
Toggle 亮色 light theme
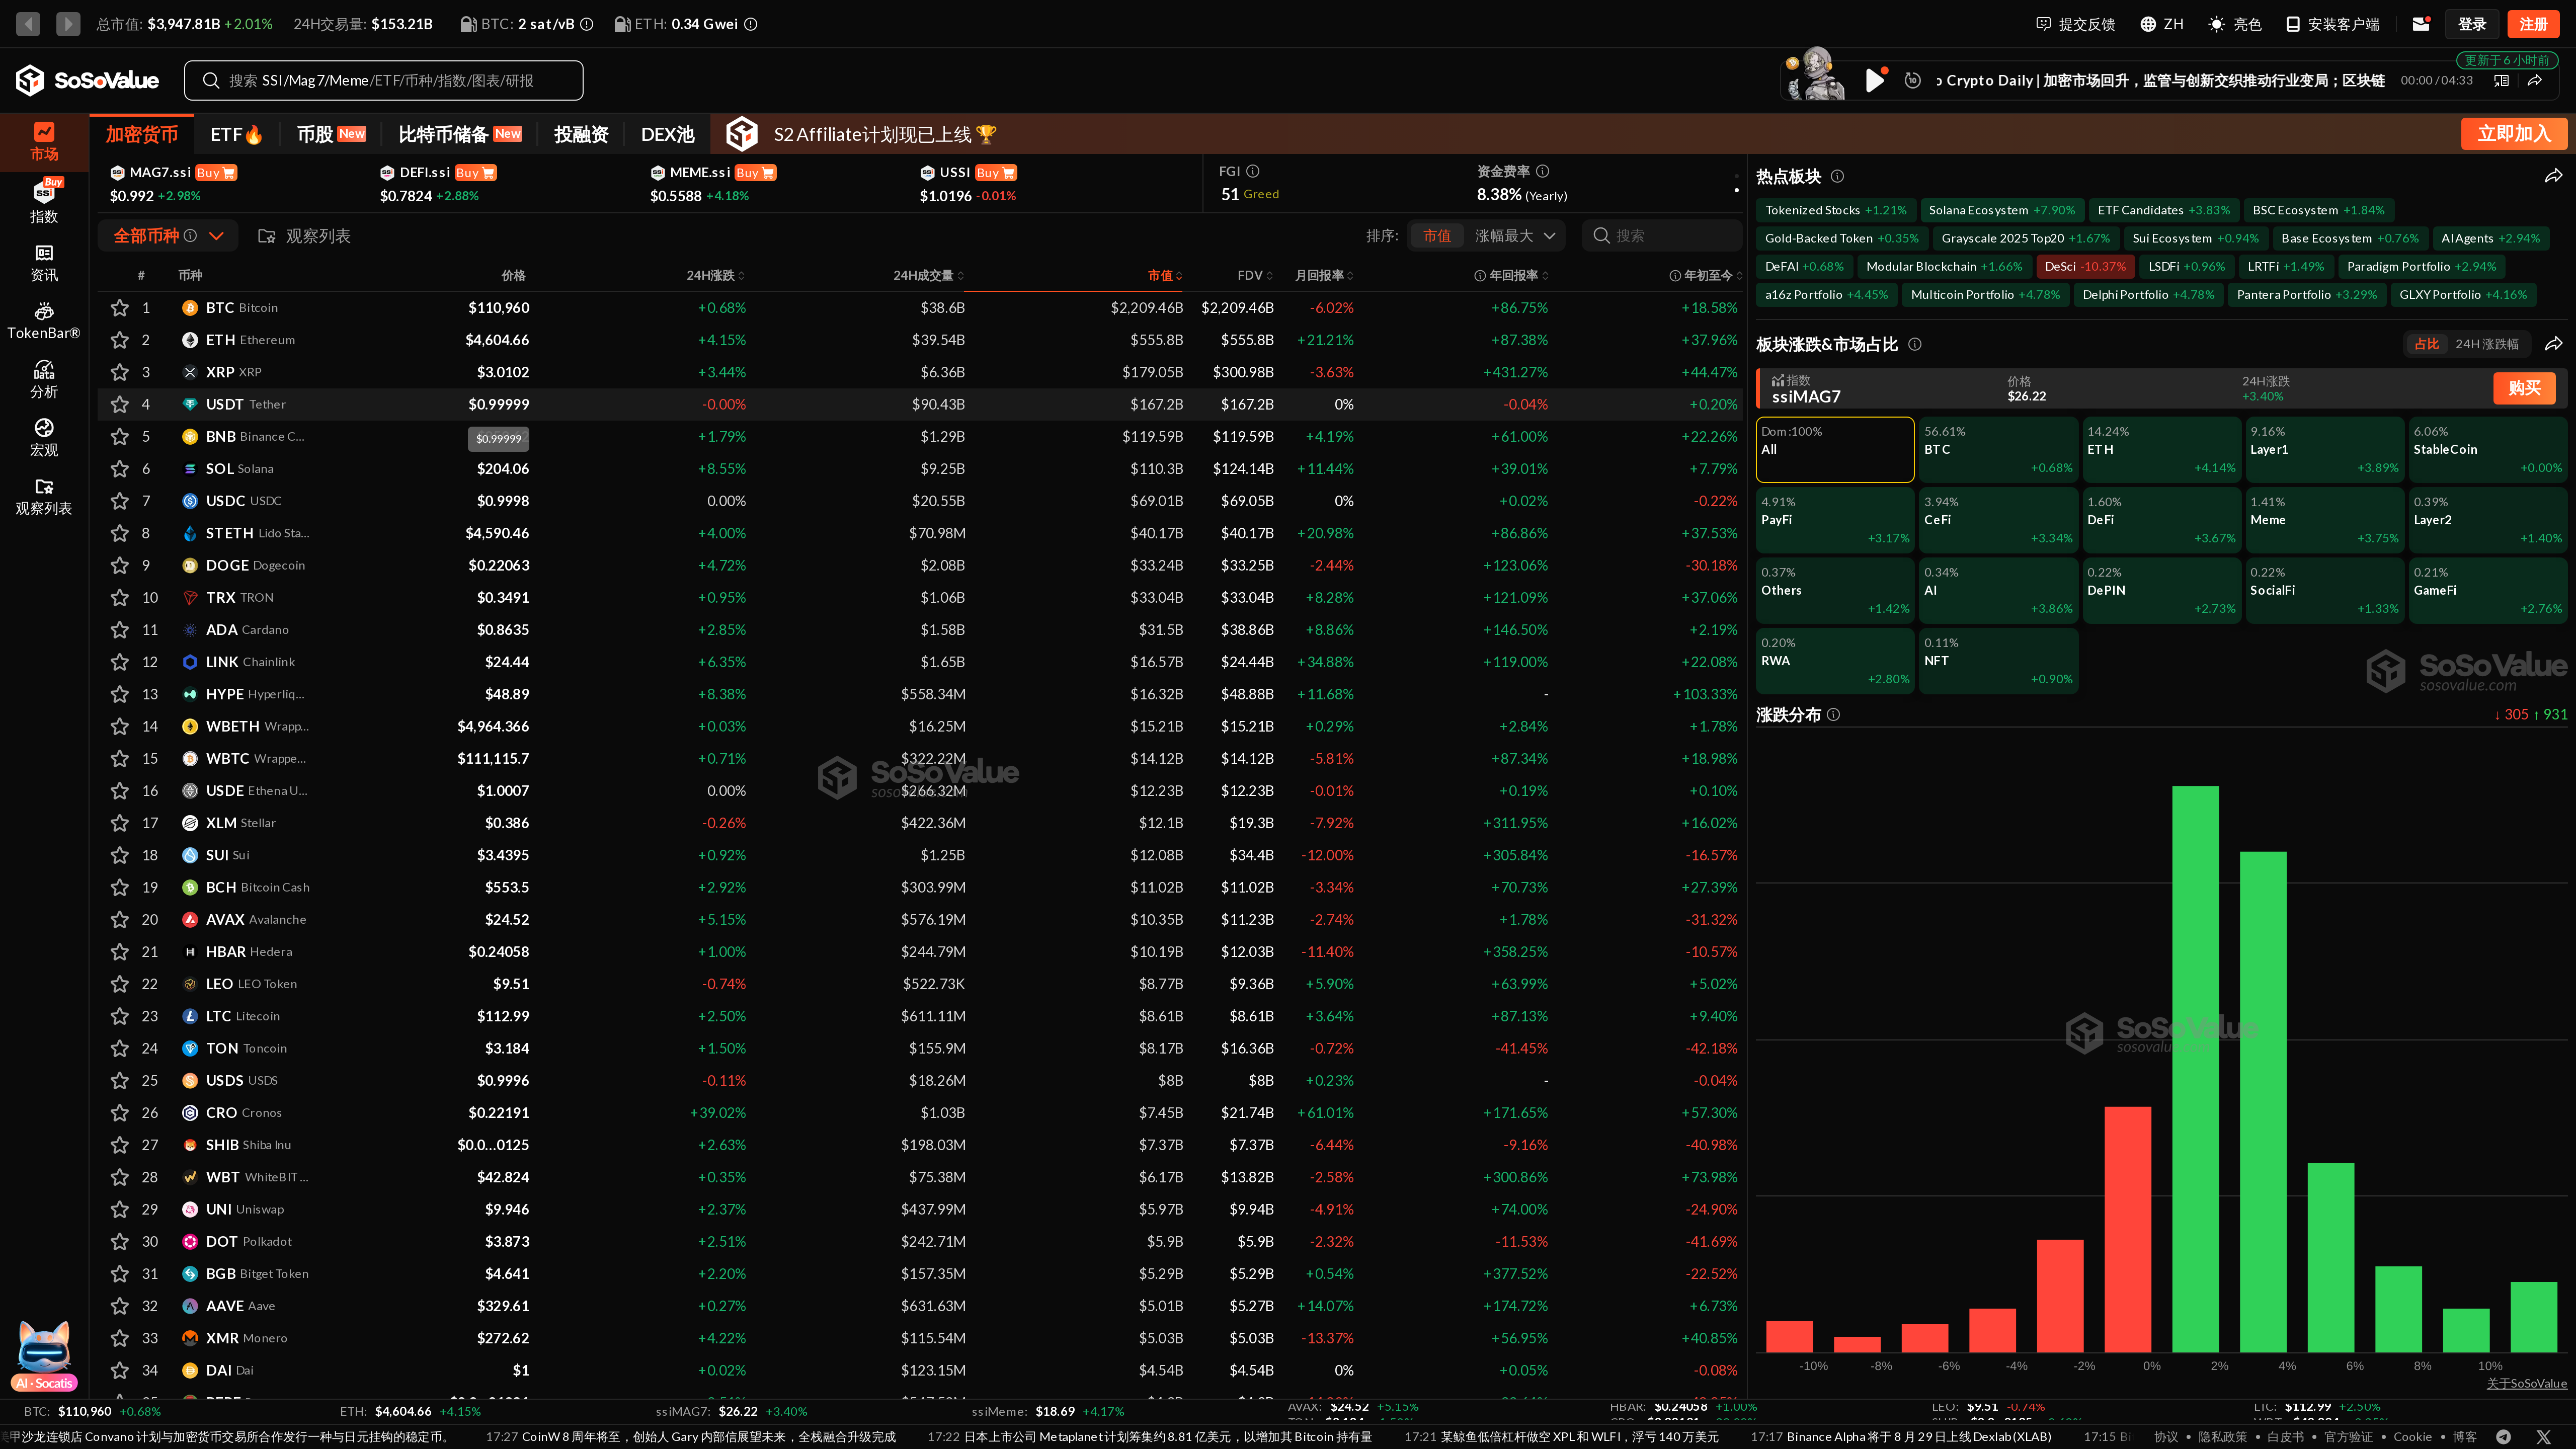point(2235,24)
